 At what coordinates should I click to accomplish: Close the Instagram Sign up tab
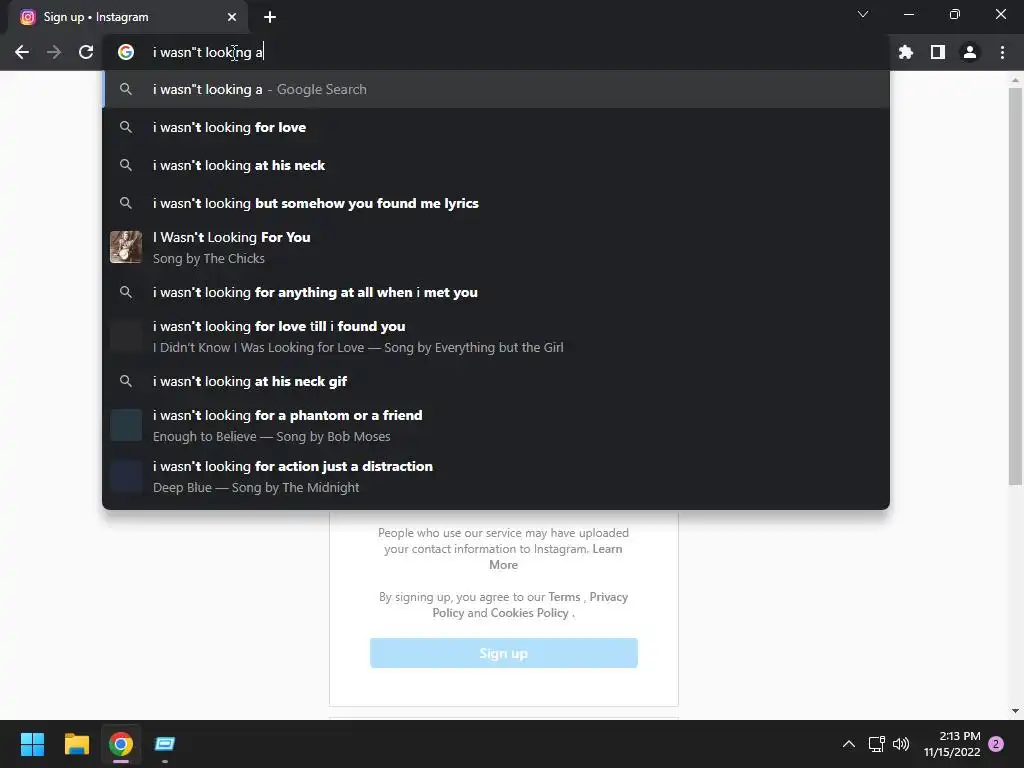232,17
